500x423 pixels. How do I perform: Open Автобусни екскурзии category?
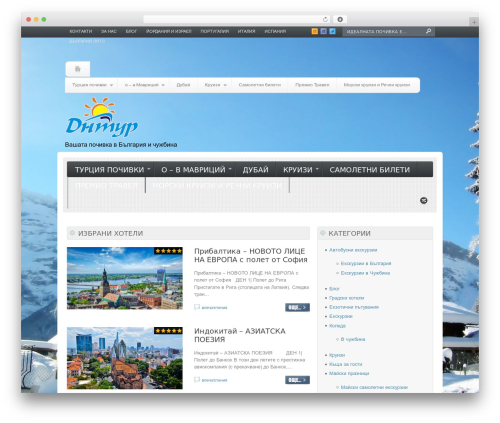click(353, 250)
